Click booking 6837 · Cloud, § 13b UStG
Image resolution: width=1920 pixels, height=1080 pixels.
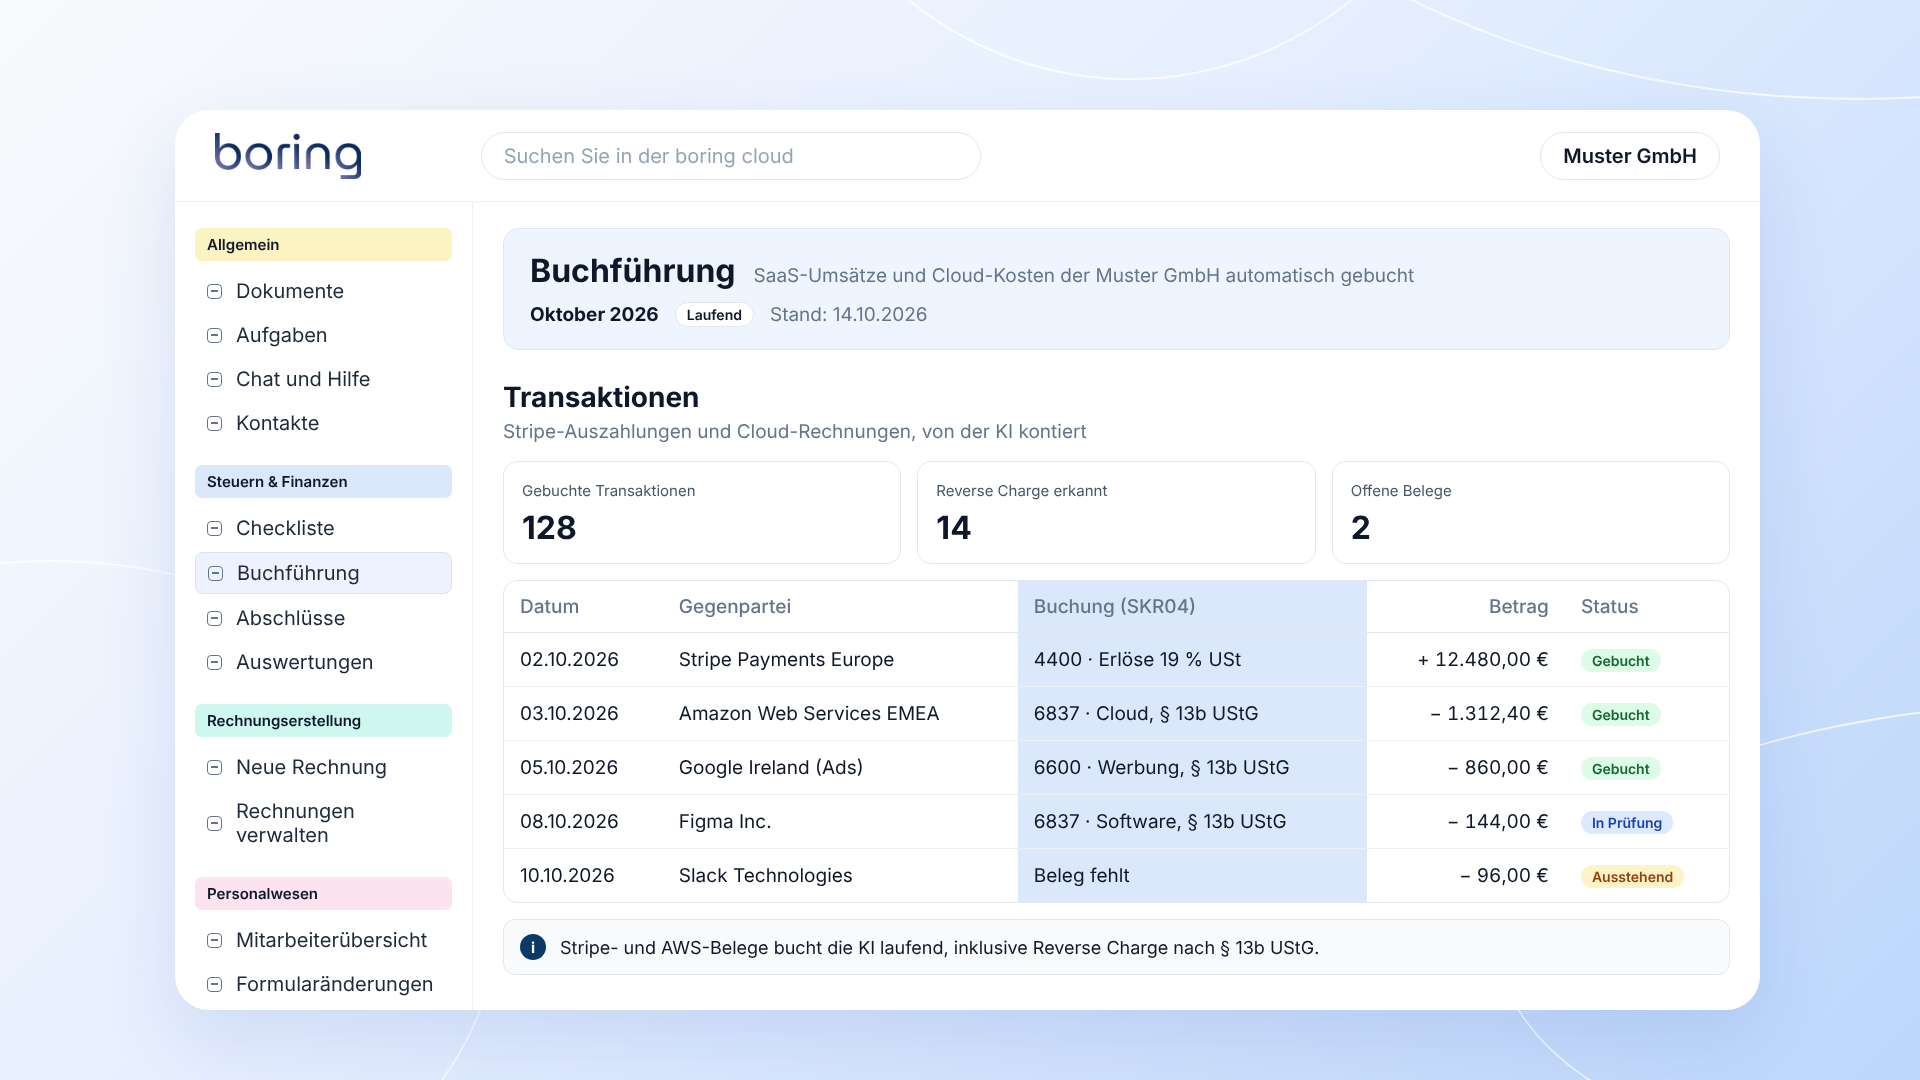coord(1146,714)
